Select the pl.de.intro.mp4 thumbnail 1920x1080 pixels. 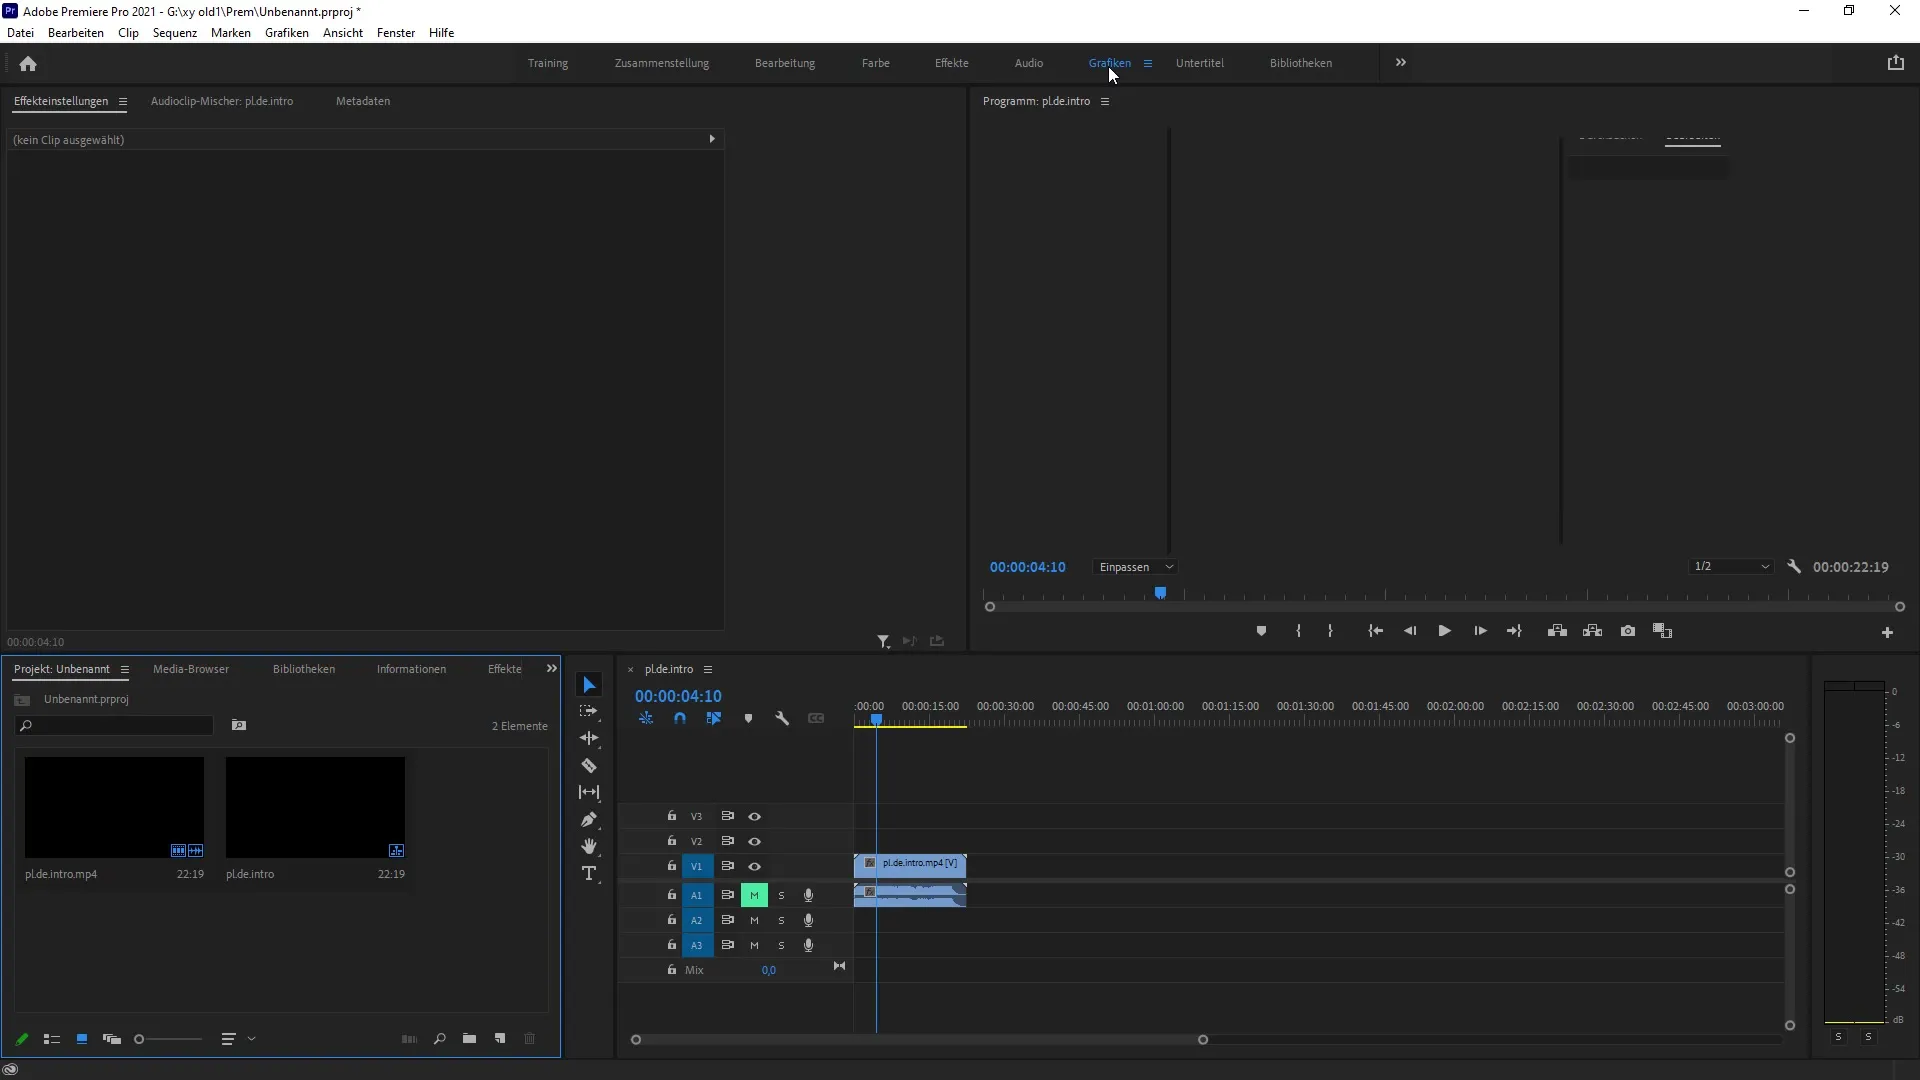[114, 807]
